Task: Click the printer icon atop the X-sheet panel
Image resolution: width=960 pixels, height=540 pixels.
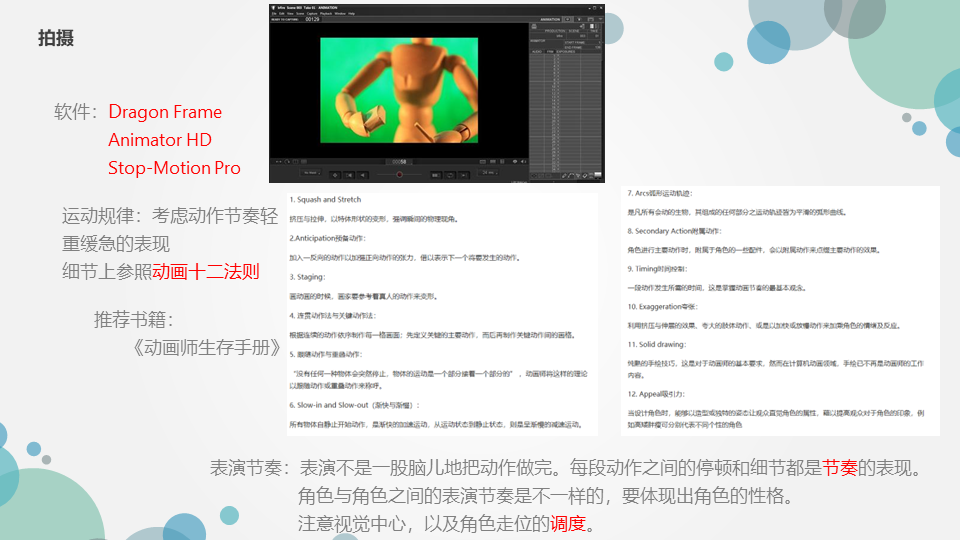Action: pyautogui.click(x=534, y=26)
